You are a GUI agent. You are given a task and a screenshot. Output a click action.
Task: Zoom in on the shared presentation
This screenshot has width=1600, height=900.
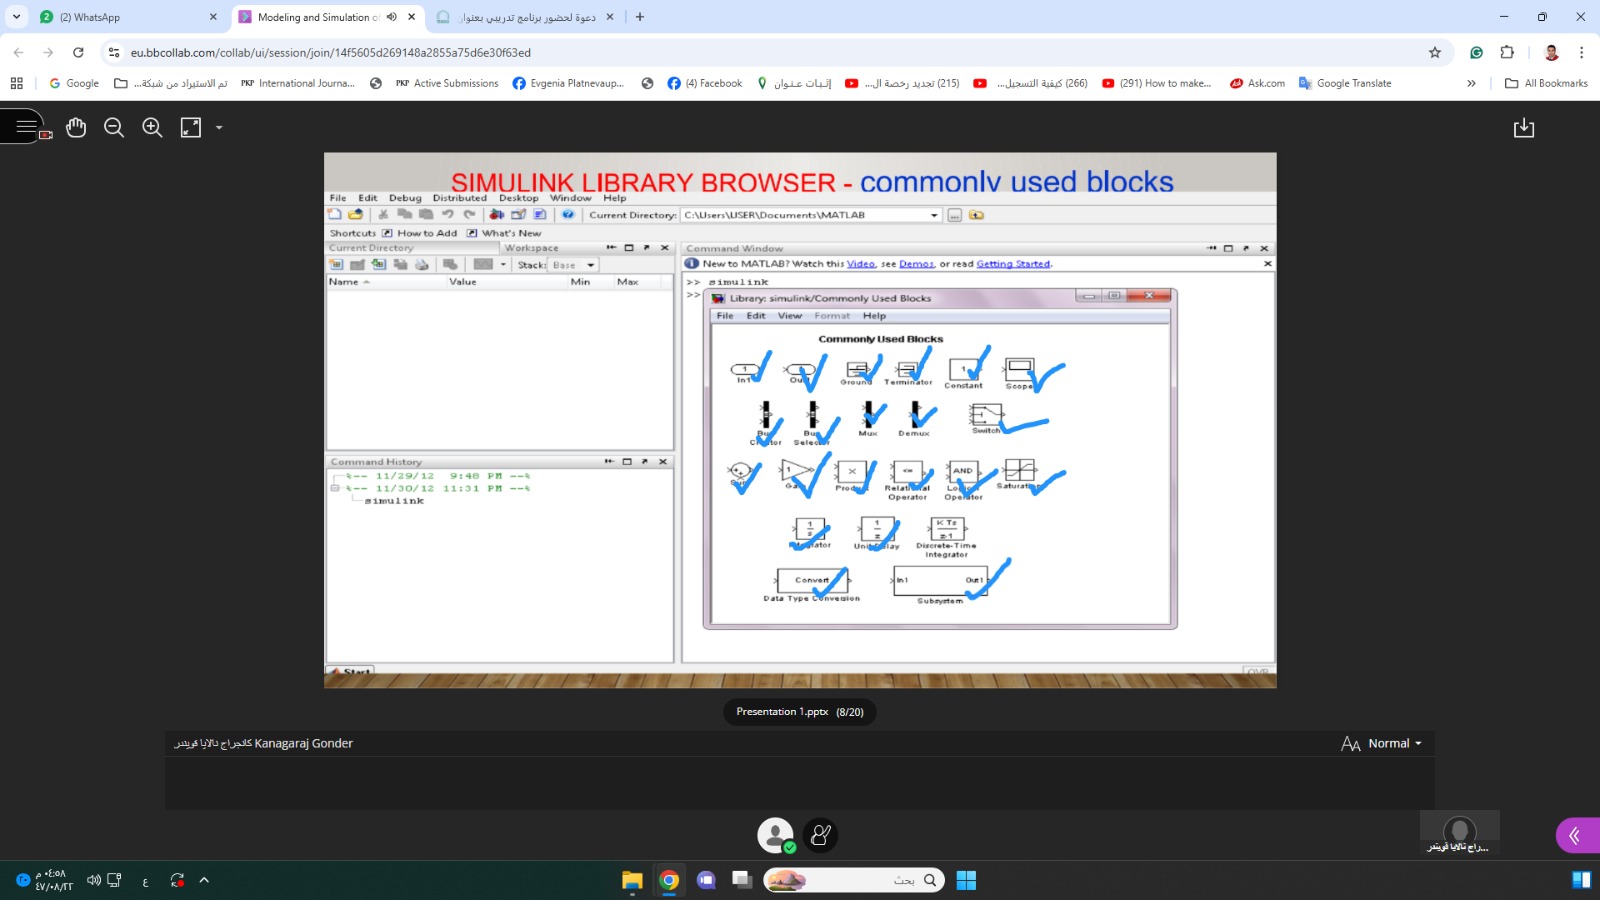click(152, 127)
